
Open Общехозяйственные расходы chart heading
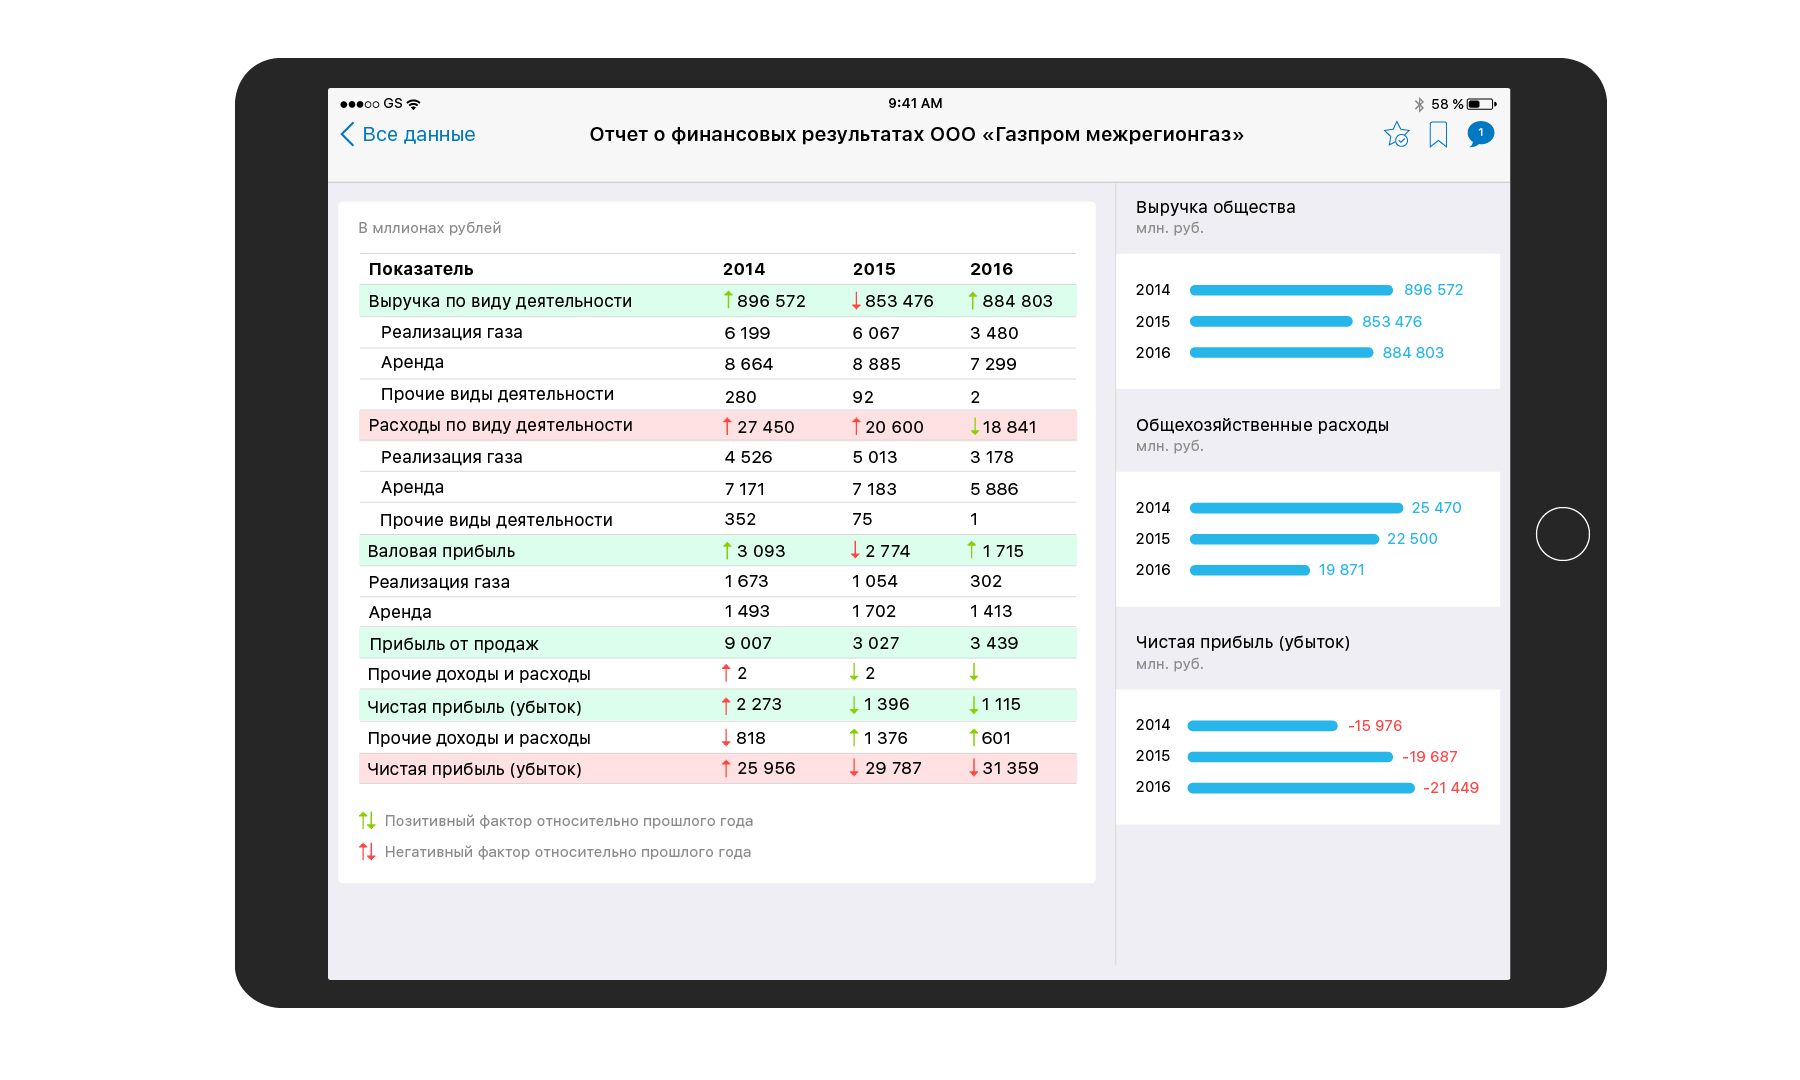coord(1262,425)
